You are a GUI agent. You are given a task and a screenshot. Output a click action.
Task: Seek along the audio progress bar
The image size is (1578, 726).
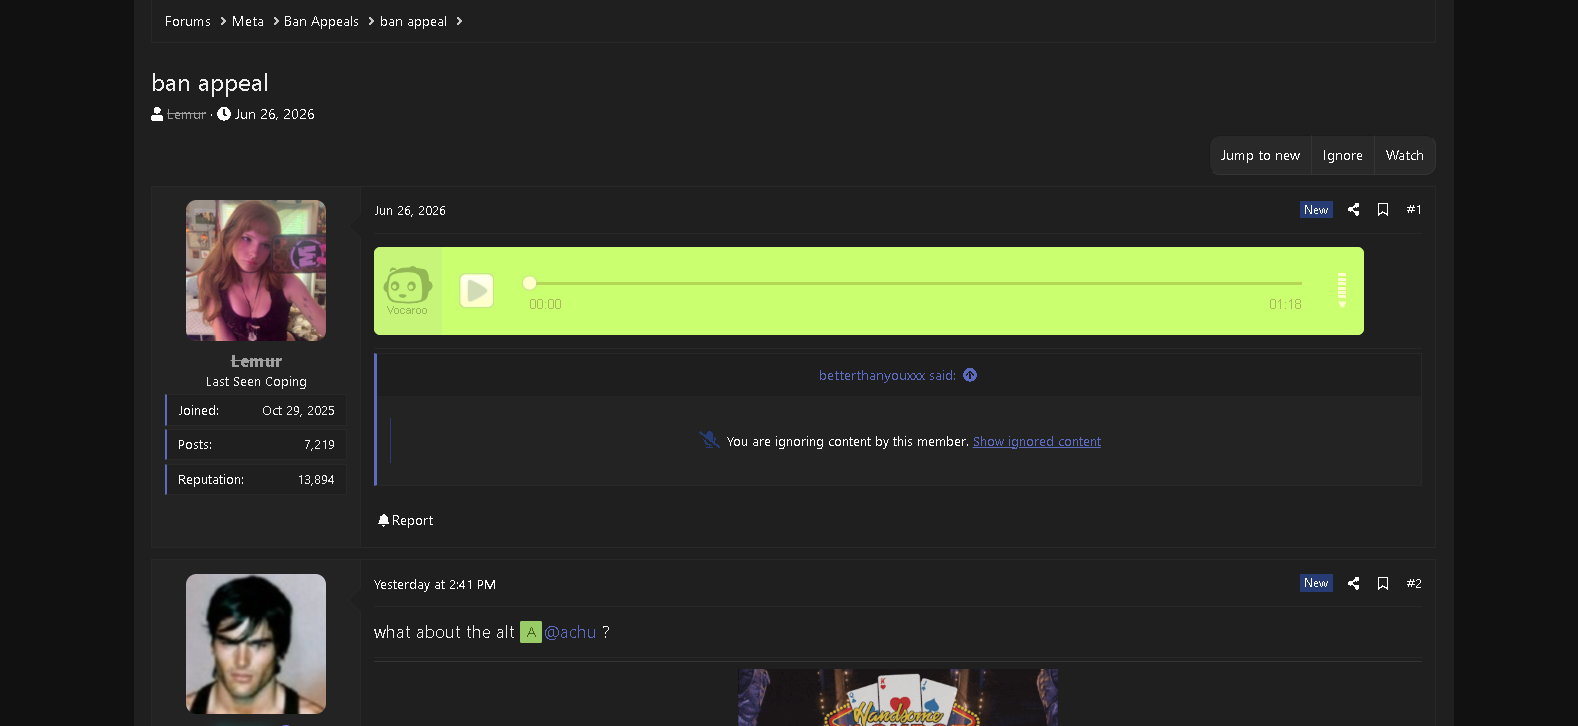(915, 283)
